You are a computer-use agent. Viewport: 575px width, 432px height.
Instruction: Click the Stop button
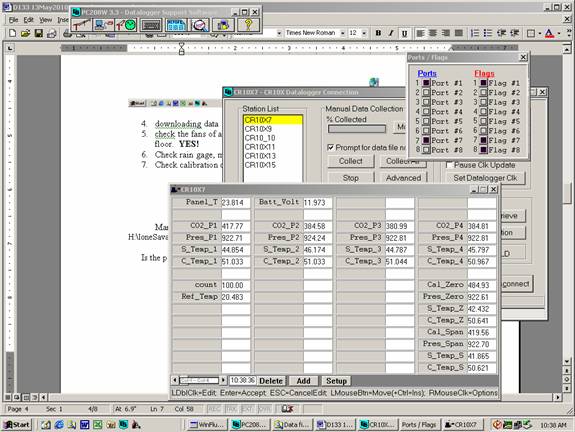click(x=351, y=178)
